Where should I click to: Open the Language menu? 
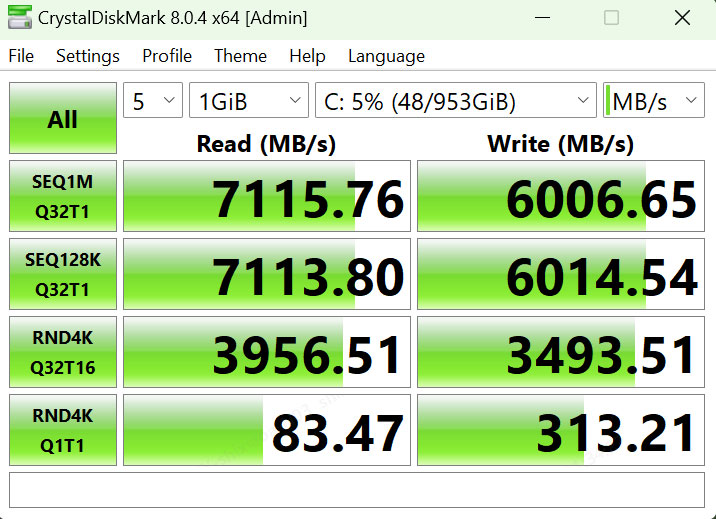(x=386, y=56)
